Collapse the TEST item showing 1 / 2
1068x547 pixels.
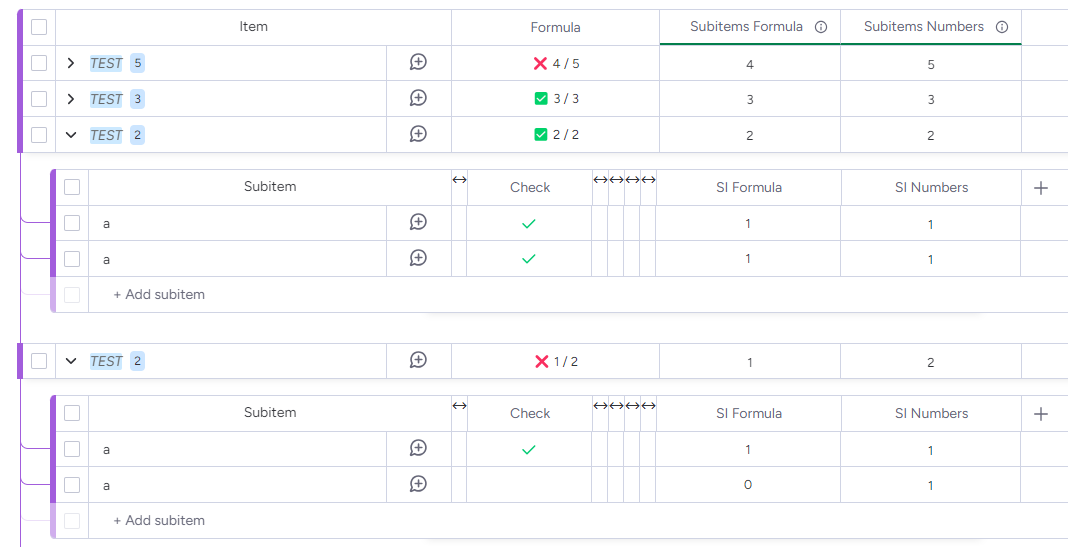pos(71,361)
